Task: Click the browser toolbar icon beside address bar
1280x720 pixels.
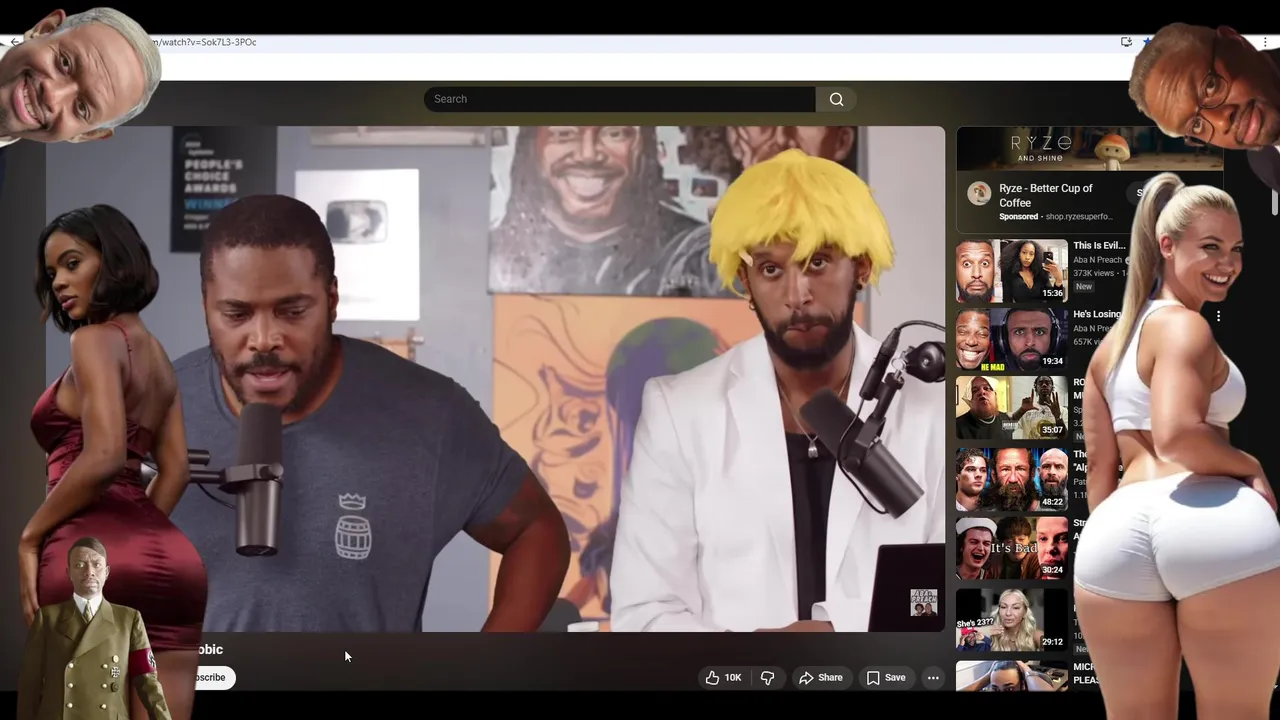Action: (1127, 42)
